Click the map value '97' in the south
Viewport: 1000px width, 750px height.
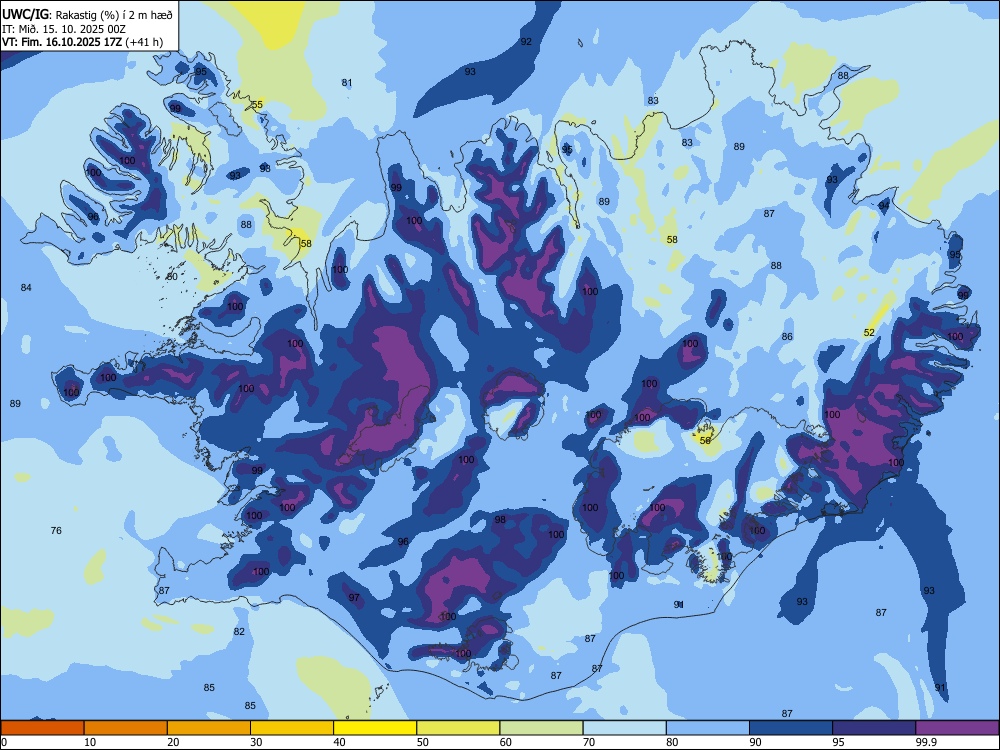click(x=355, y=598)
